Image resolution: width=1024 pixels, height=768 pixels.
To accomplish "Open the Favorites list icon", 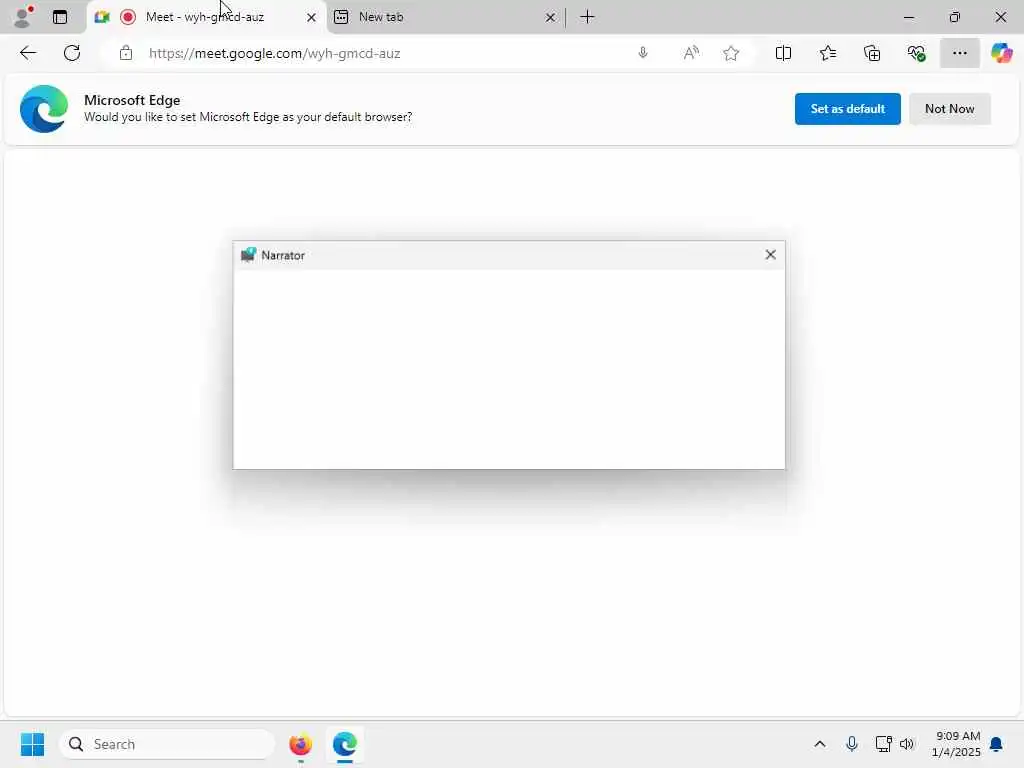I will coord(827,53).
